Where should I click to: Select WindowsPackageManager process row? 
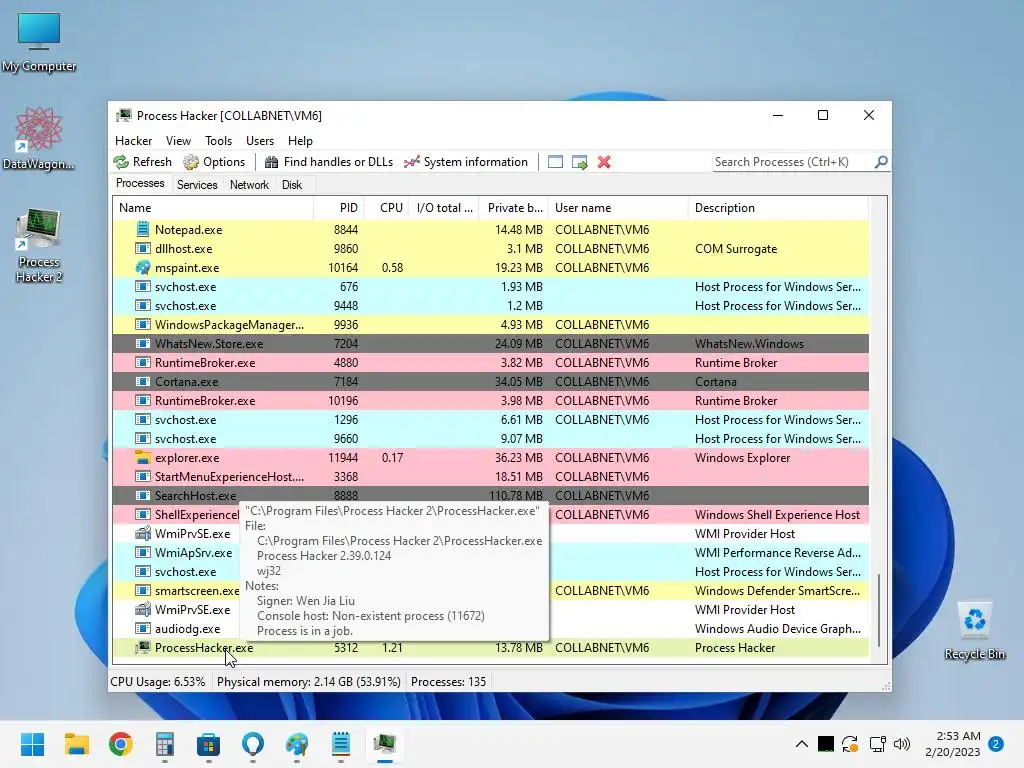pos(490,325)
